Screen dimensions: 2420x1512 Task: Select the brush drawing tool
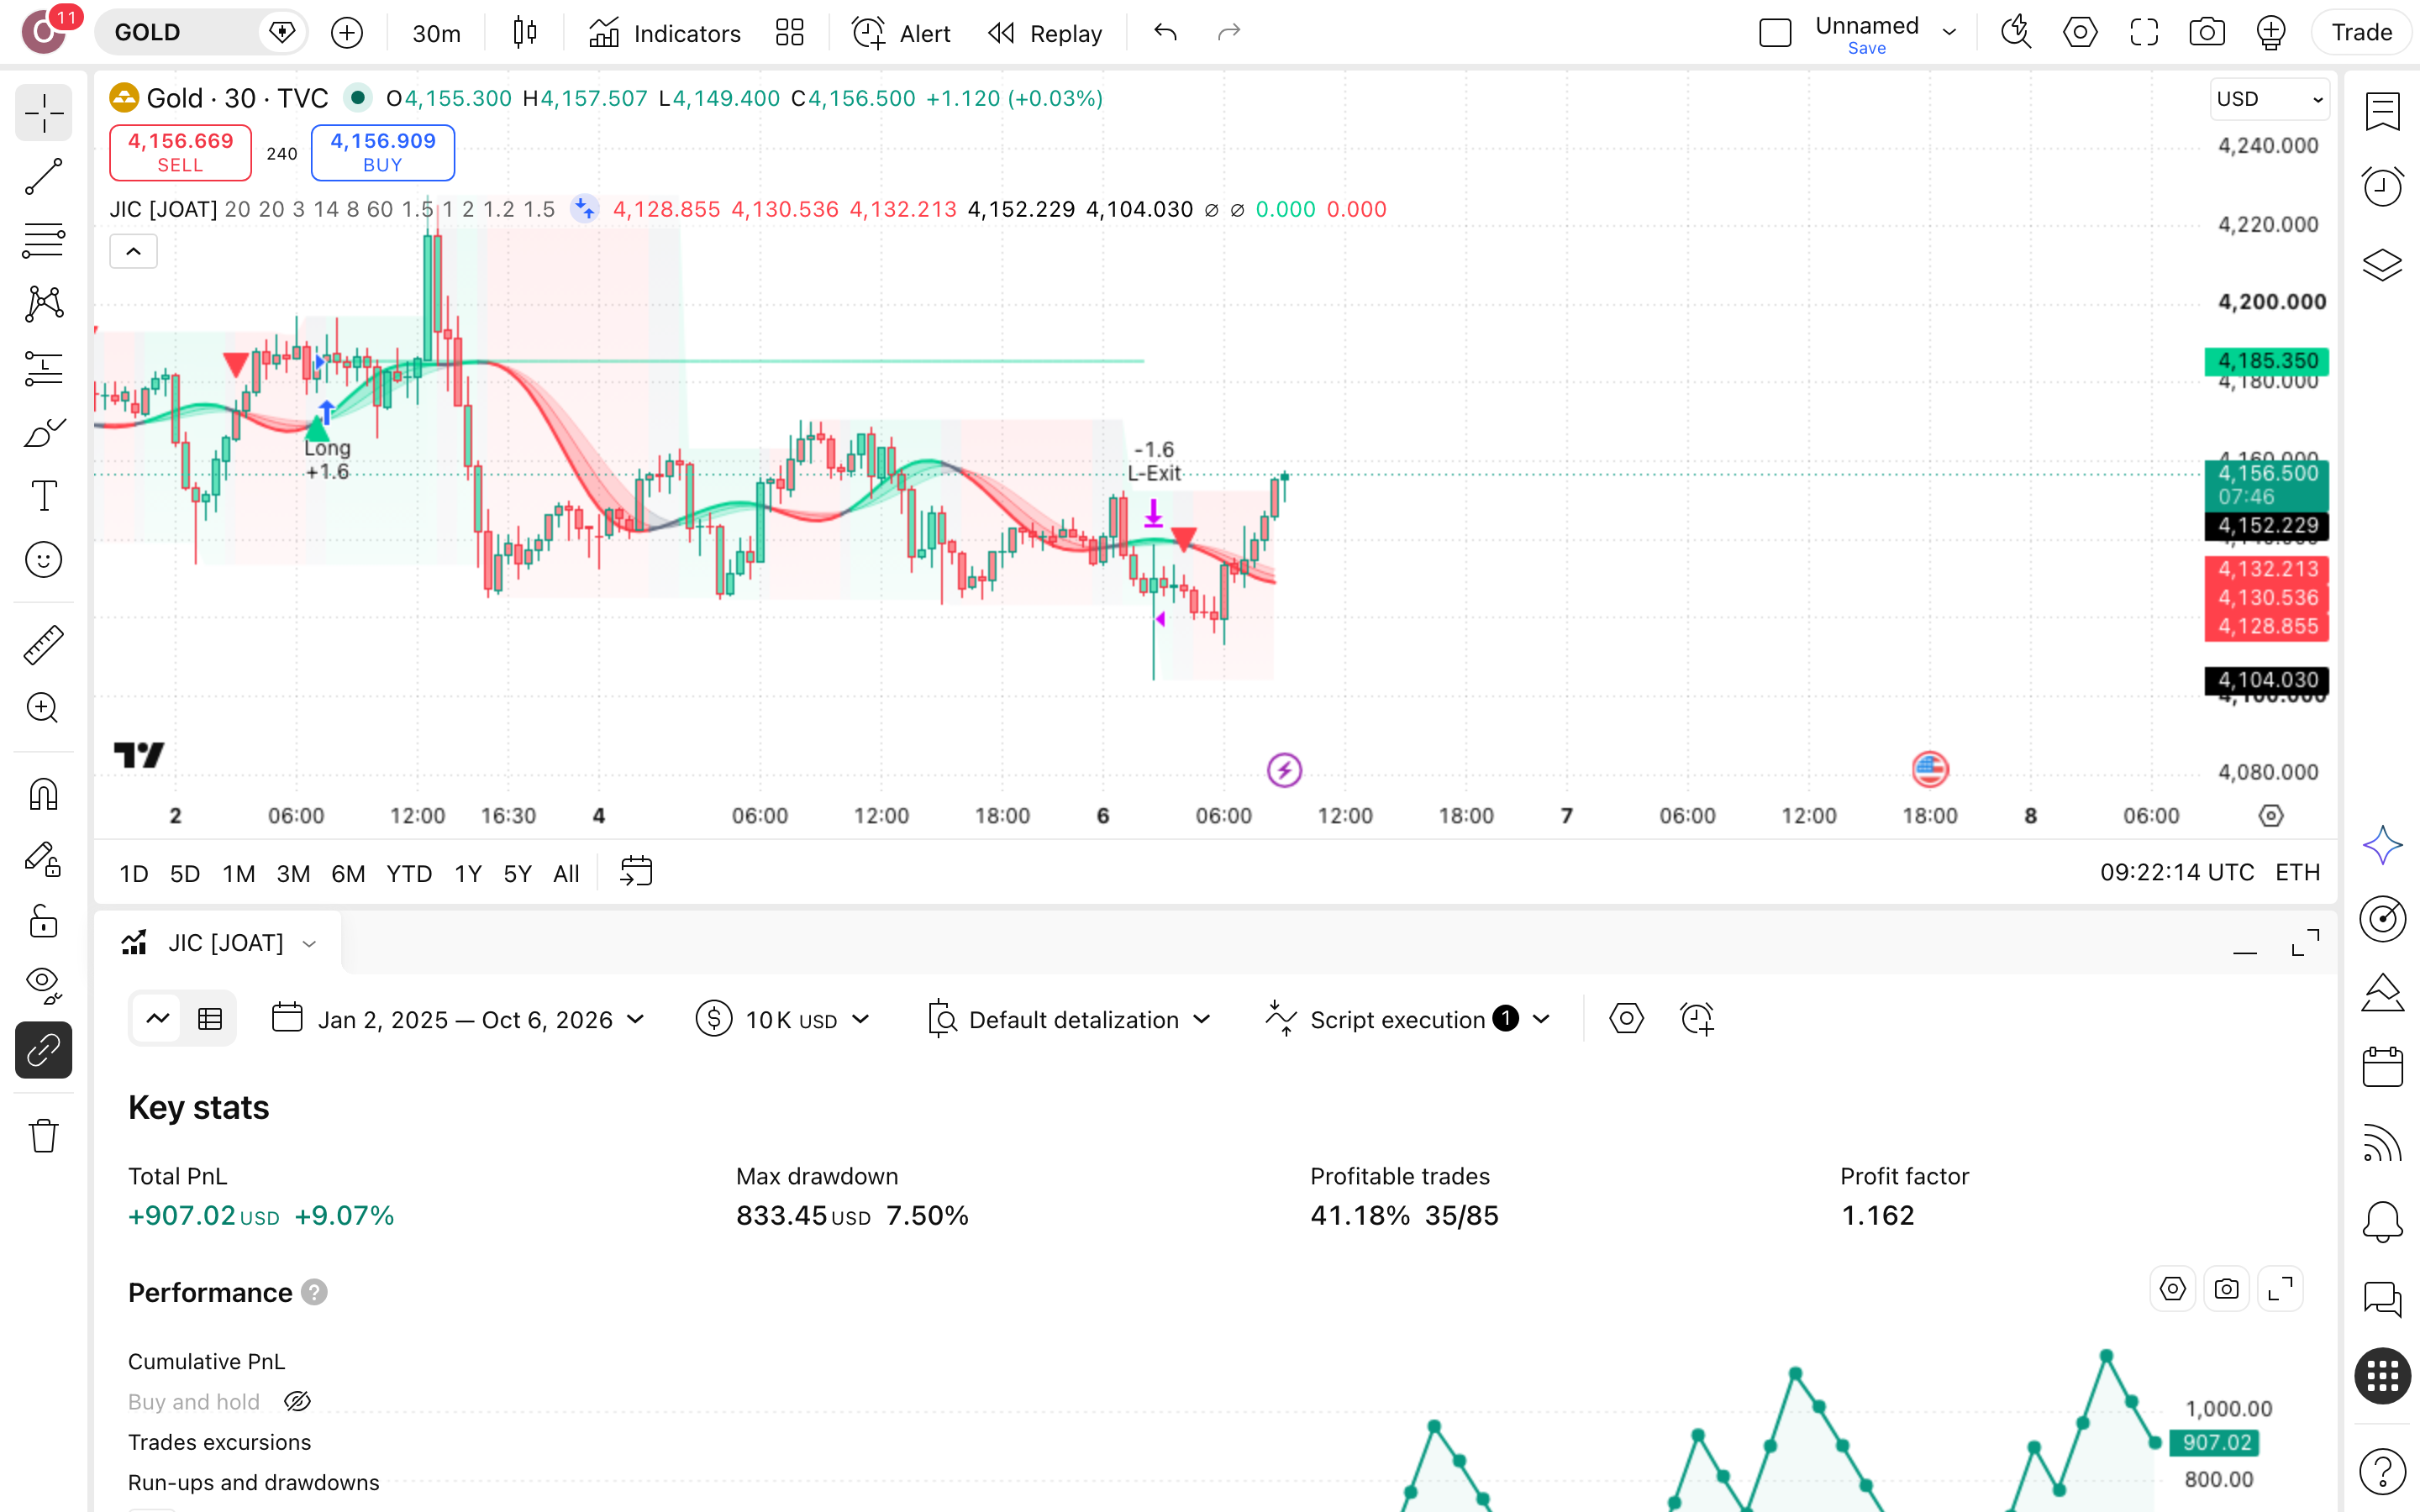click(x=43, y=432)
